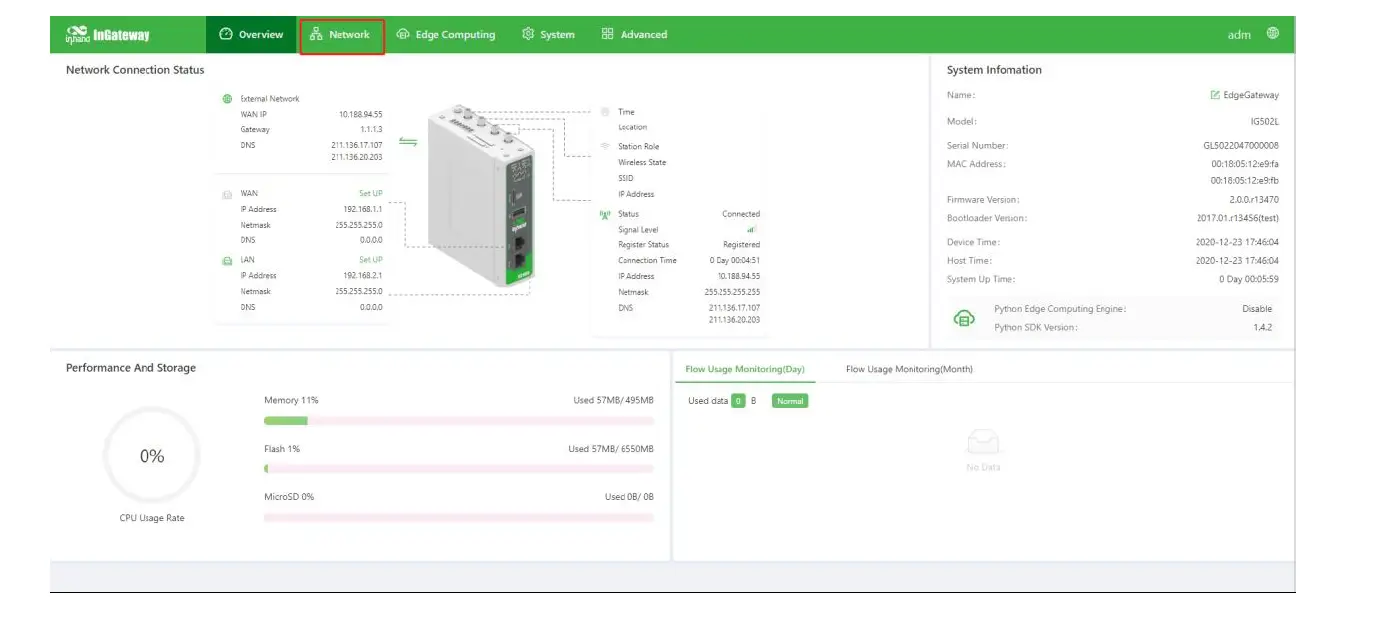The height and width of the screenshot is (641, 1380).
Task: Click the SSID label
Action: pyautogui.click(x=626, y=179)
